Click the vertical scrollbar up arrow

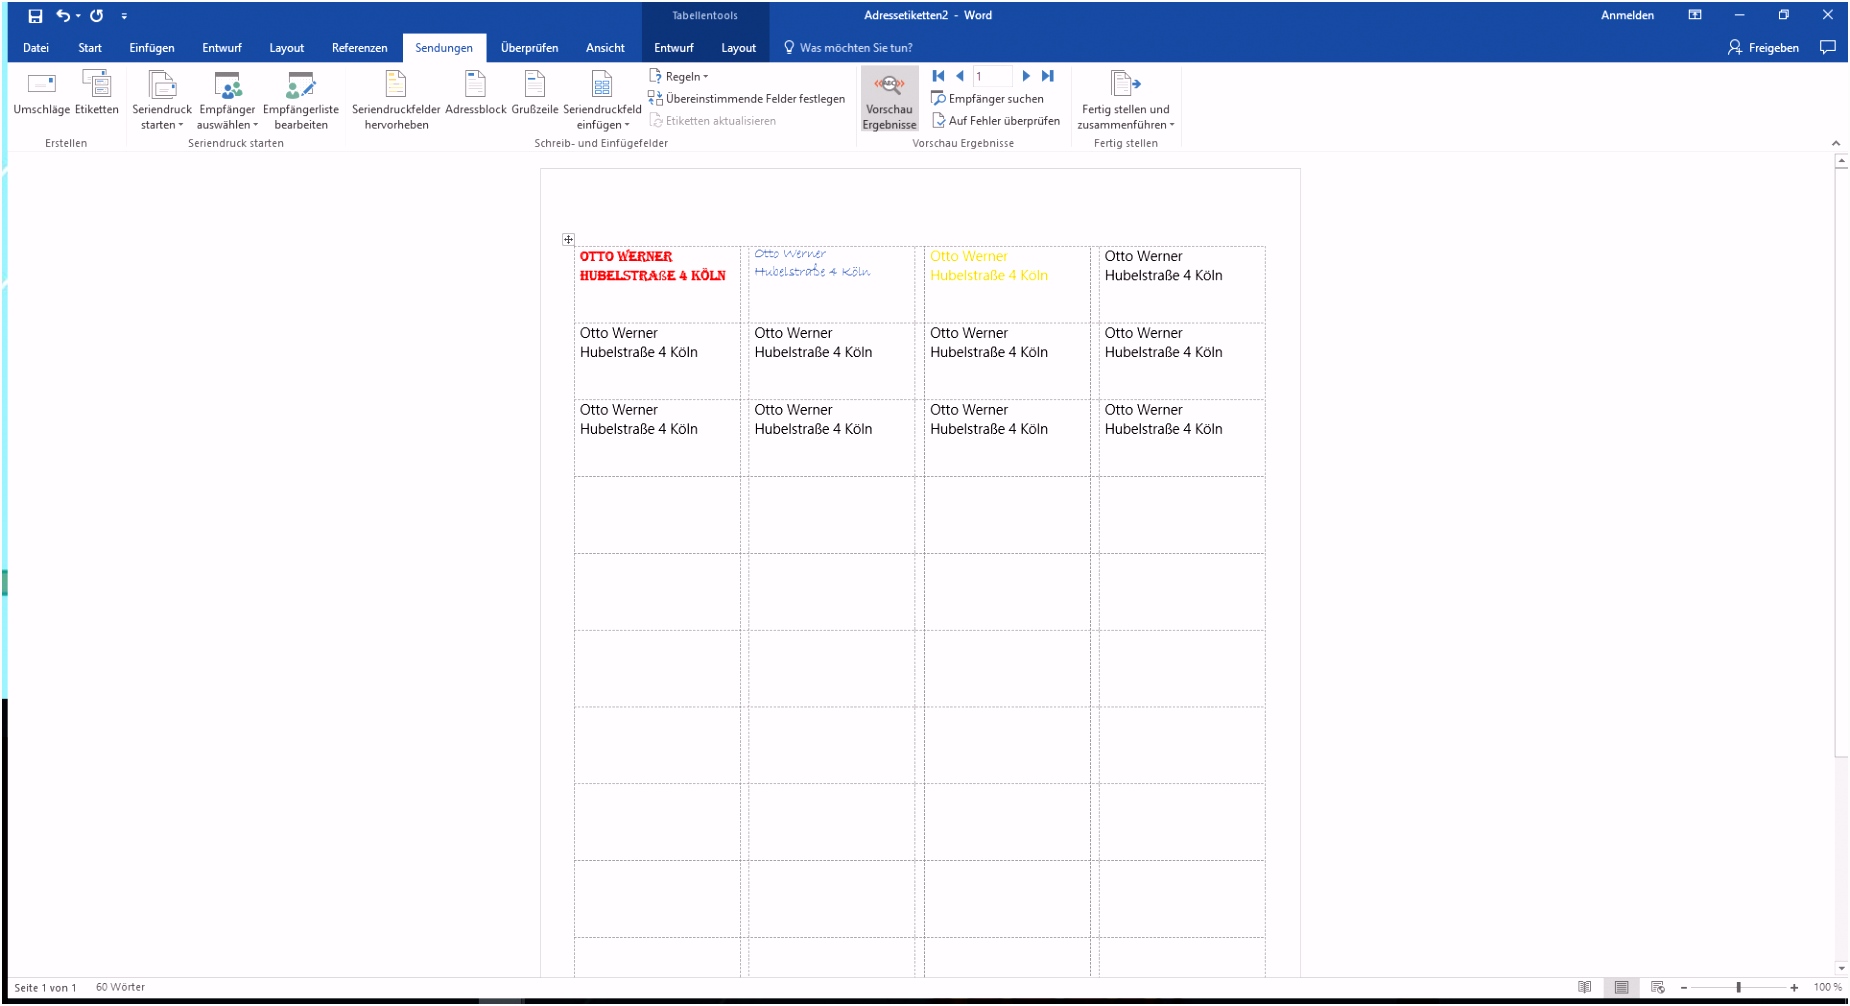point(1841,161)
